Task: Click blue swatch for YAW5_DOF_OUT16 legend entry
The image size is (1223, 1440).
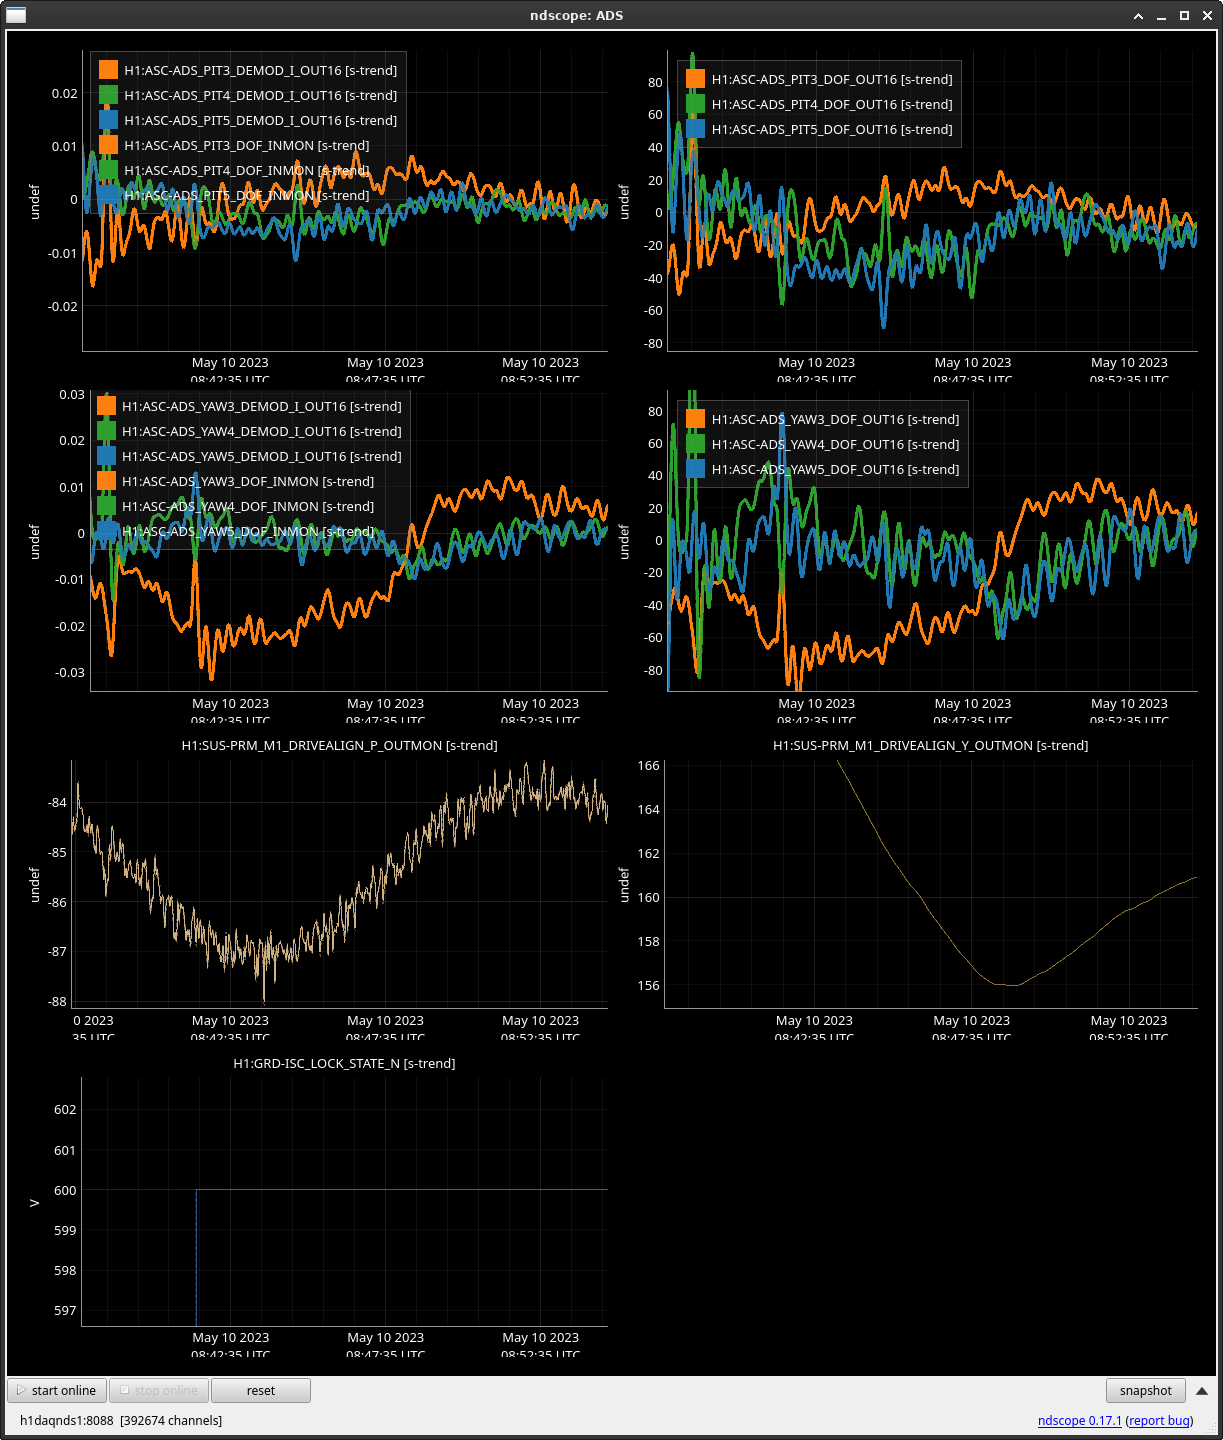Action: click(695, 469)
